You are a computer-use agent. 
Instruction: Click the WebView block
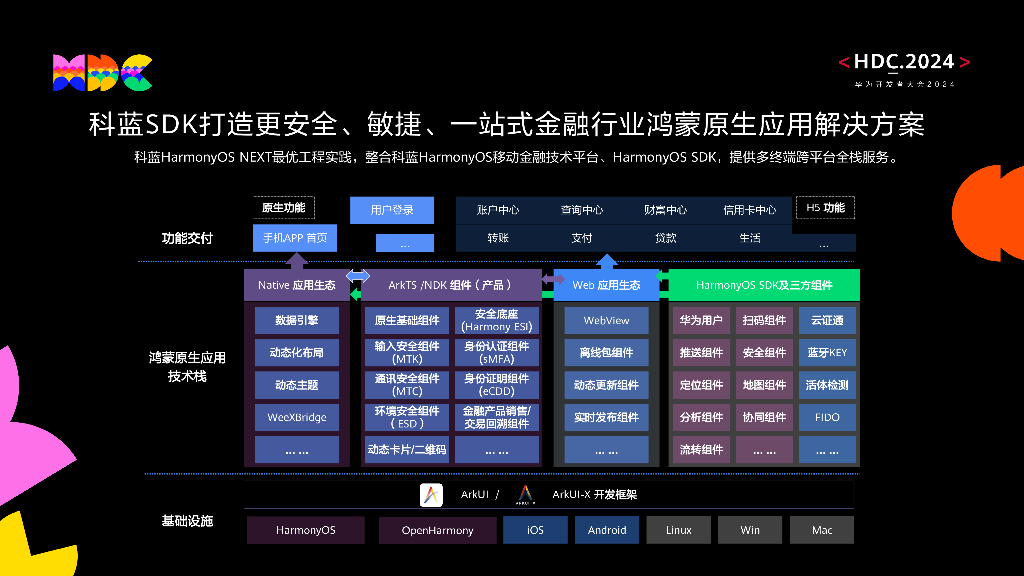pyautogui.click(x=607, y=321)
